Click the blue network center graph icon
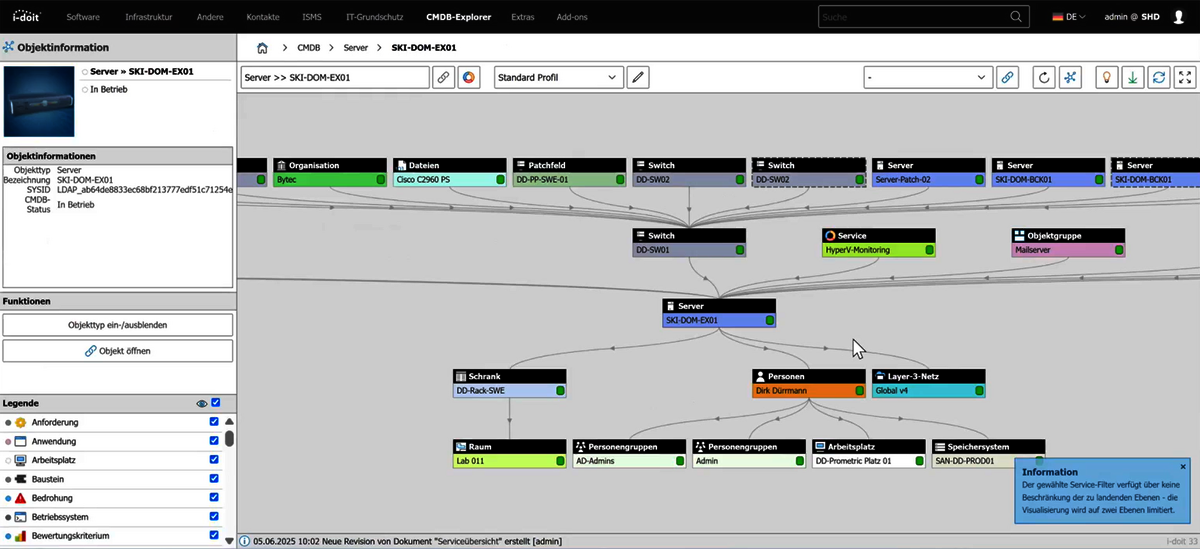1200x549 pixels. 1071,77
